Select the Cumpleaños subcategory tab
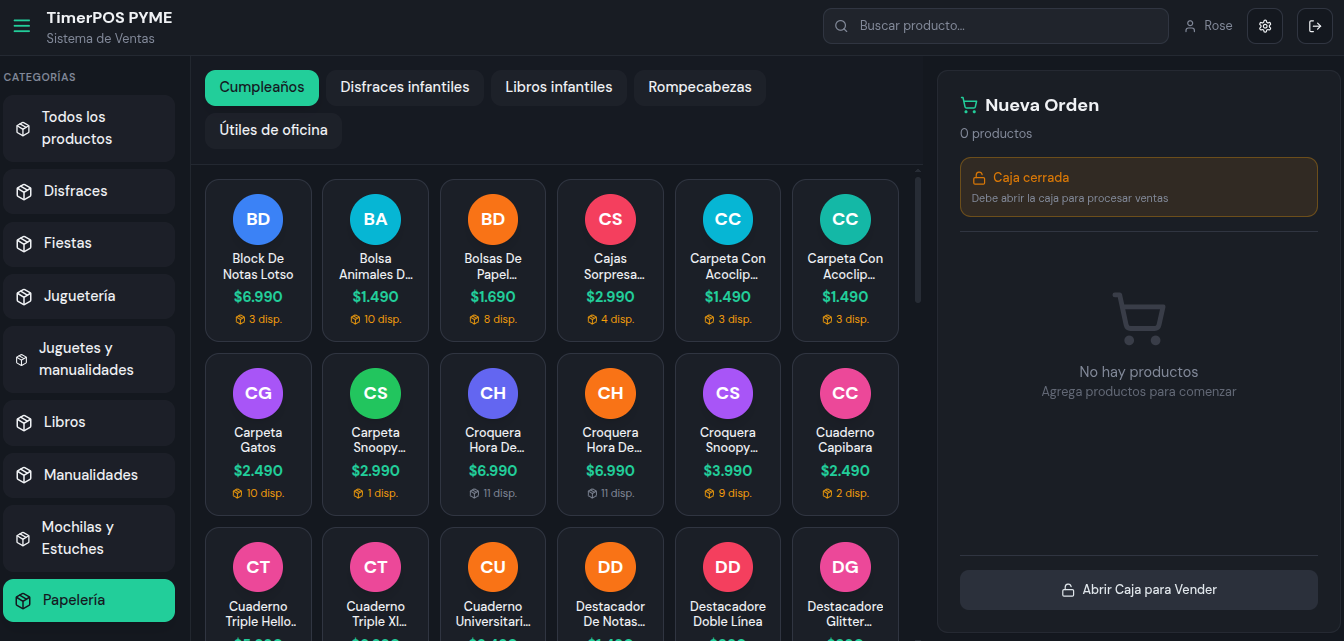This screenshot has width=1344, height=641. point(262,88)
